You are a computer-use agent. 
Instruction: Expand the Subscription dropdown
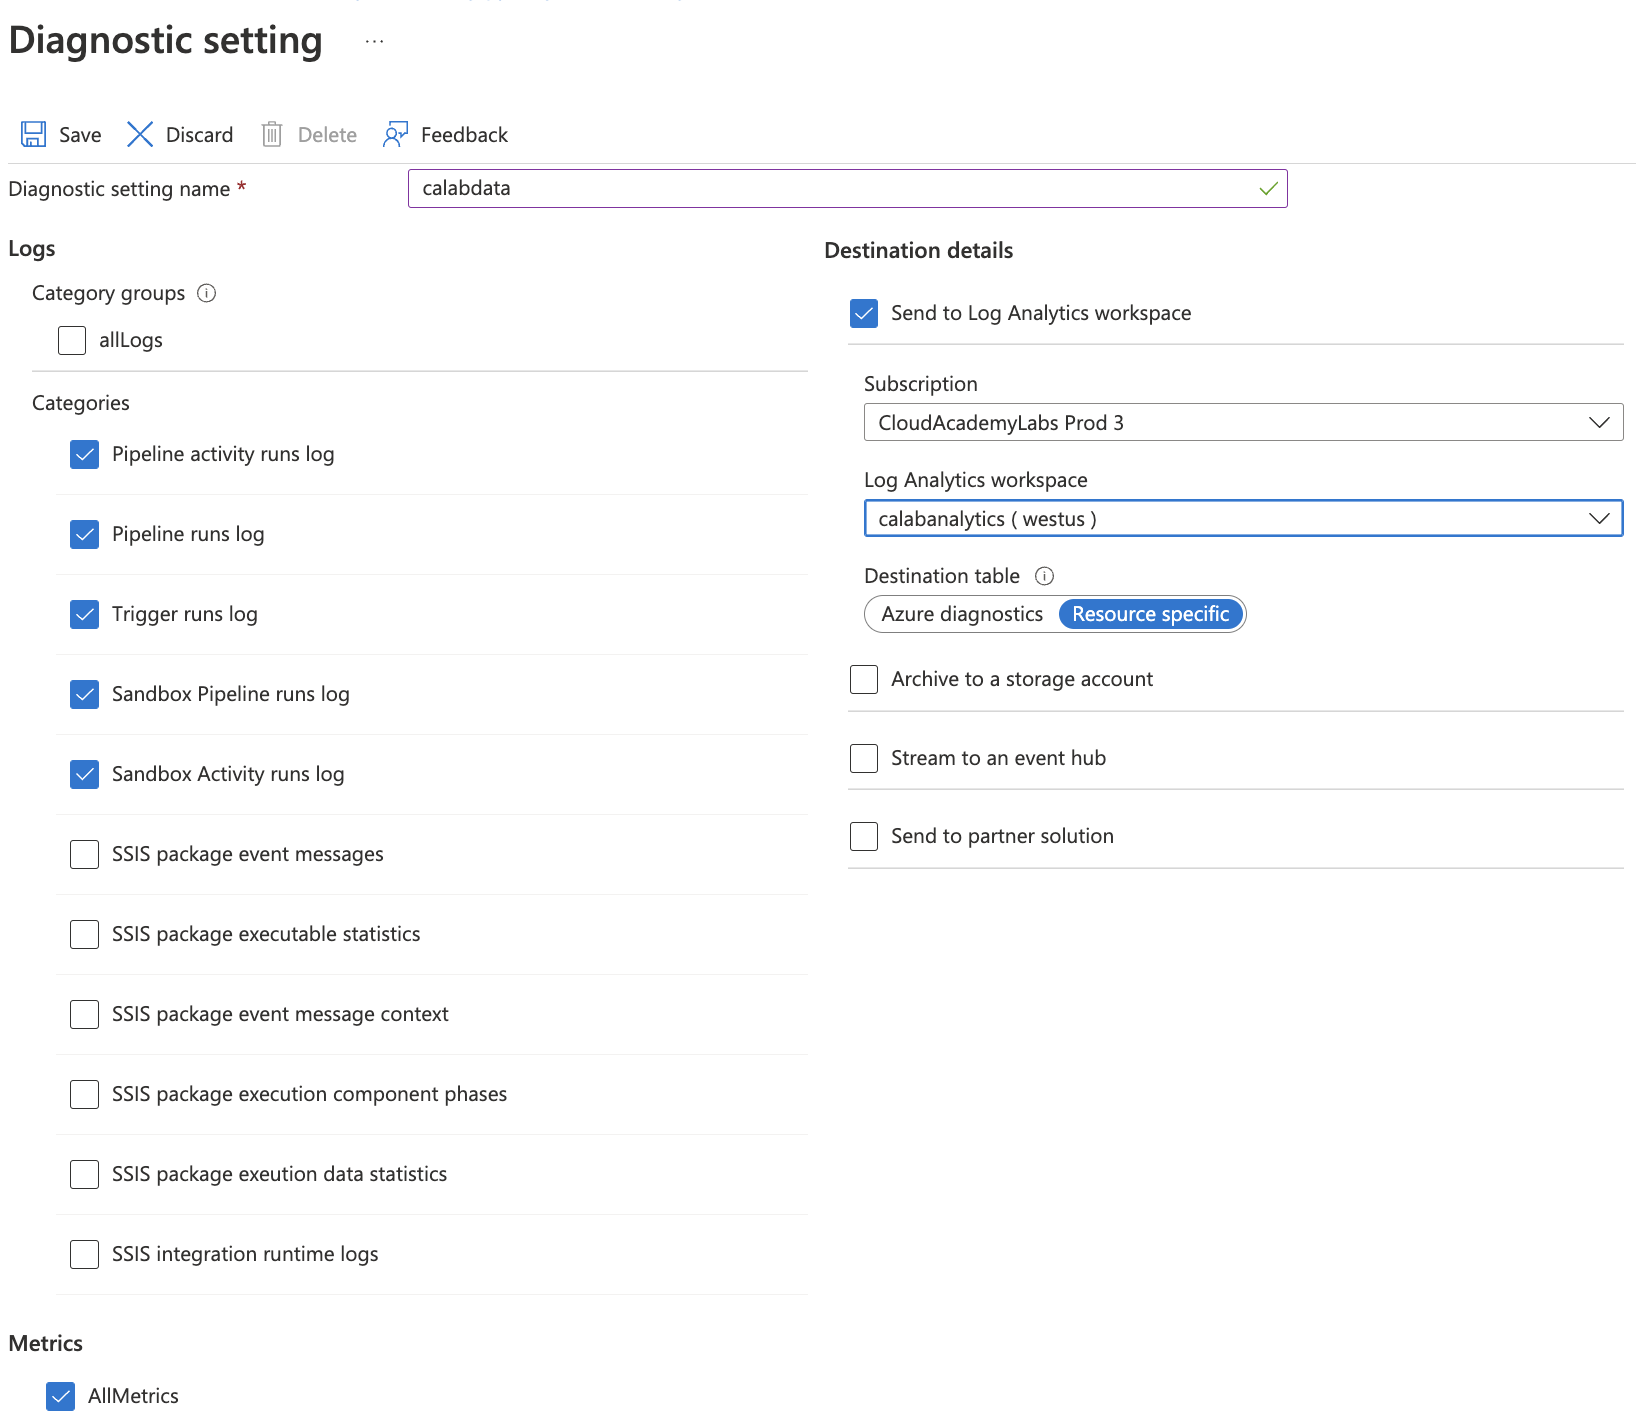tap(1242, 422)
